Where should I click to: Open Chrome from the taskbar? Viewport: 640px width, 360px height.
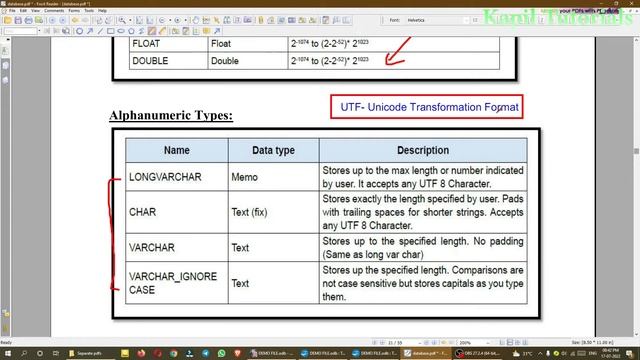click(x=173, y=353)
